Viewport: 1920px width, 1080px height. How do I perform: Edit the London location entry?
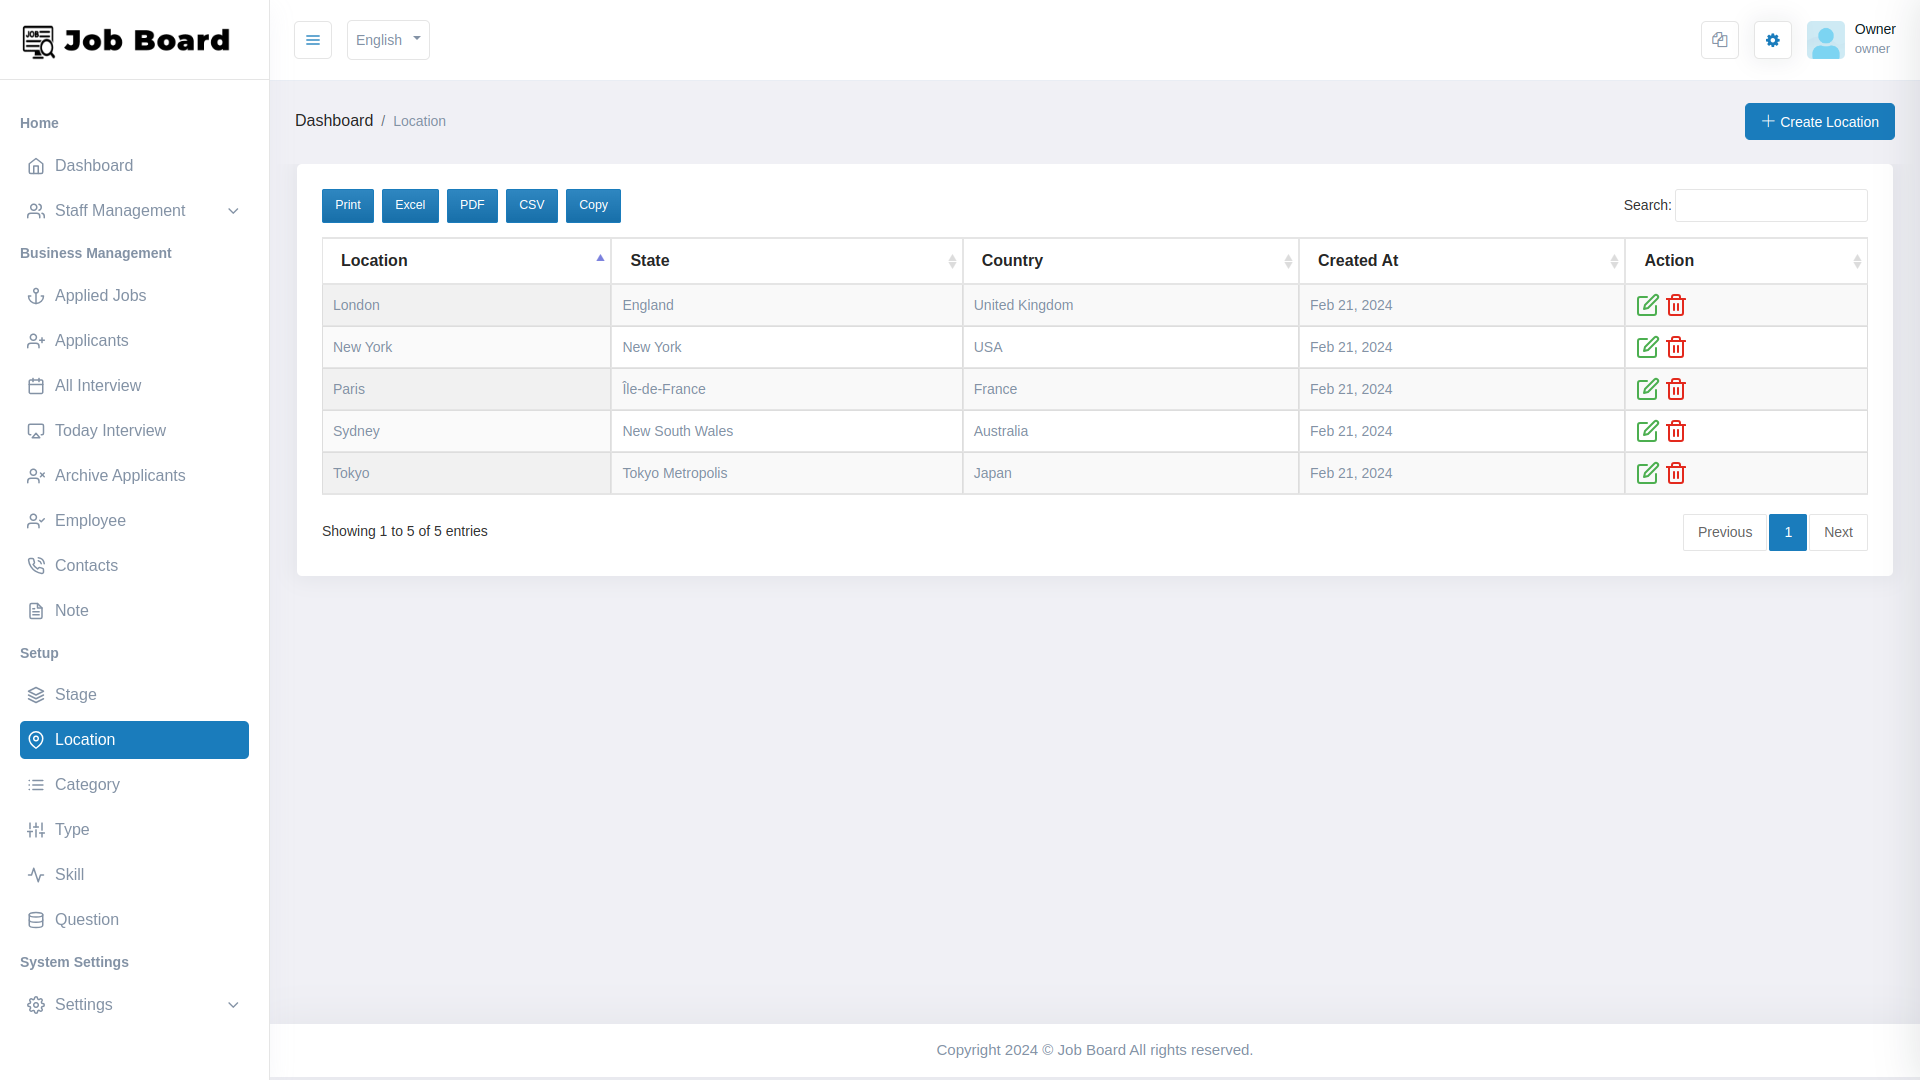(x=1648, y=305)
